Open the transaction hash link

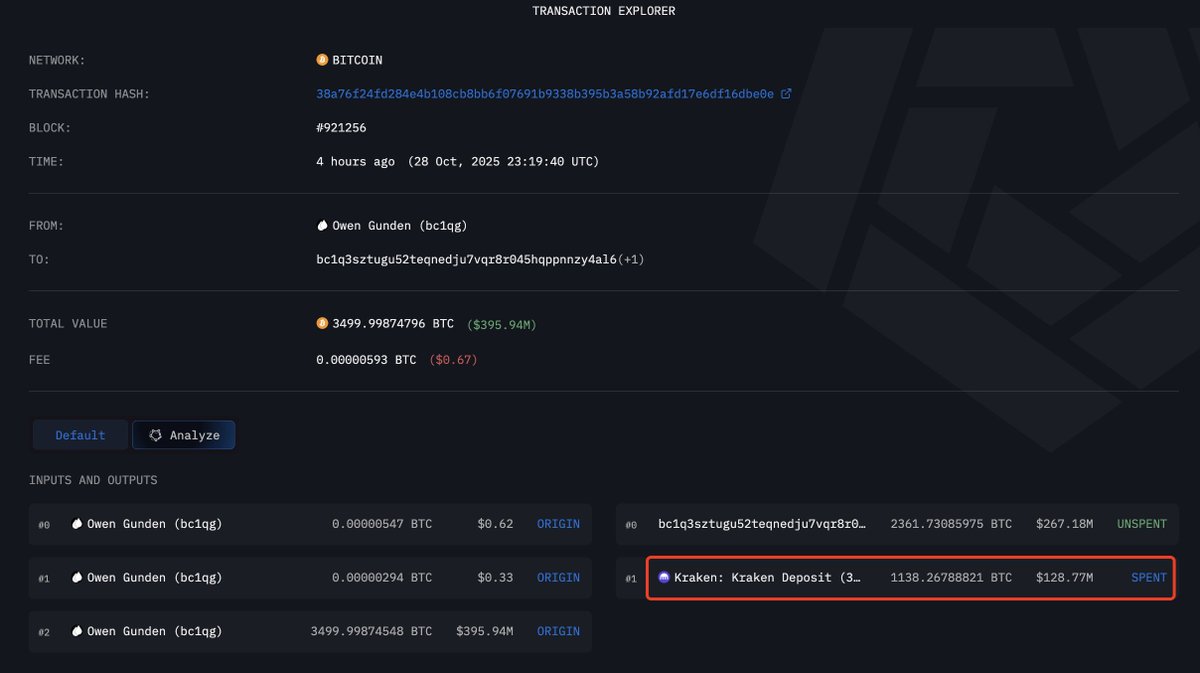545,94
